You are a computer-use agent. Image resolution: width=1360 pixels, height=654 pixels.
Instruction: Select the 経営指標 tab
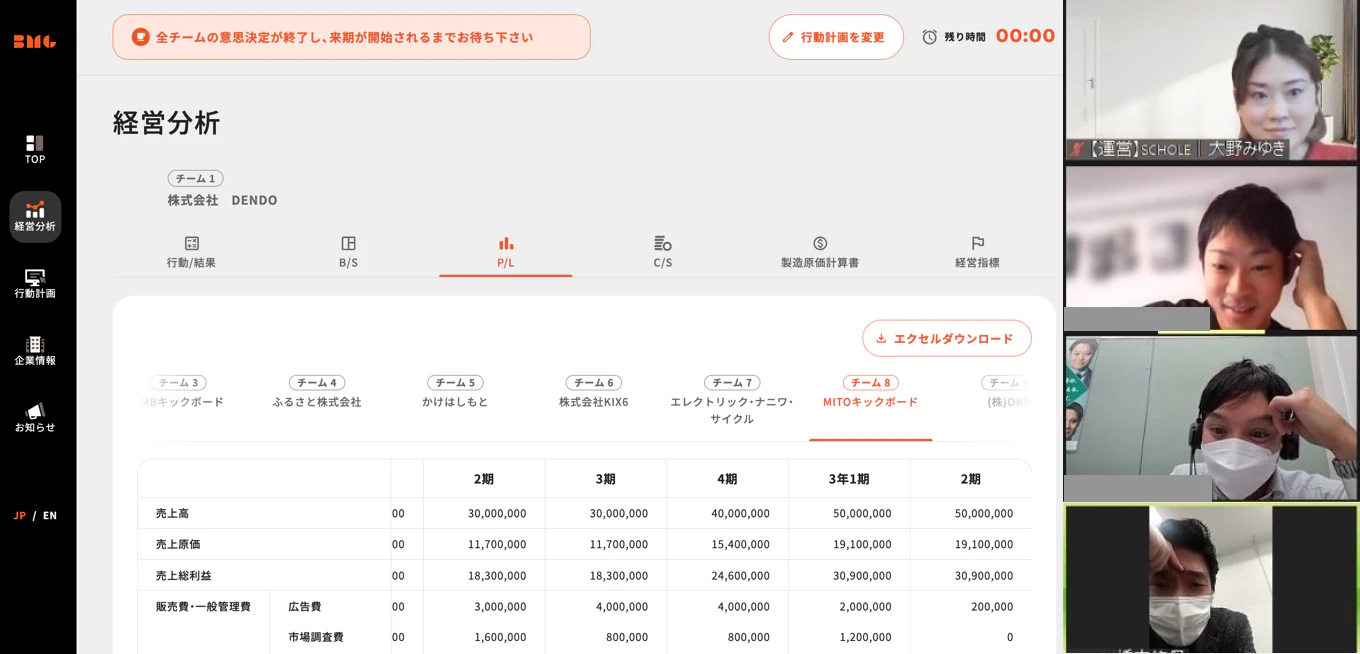(x=977, y=252)
